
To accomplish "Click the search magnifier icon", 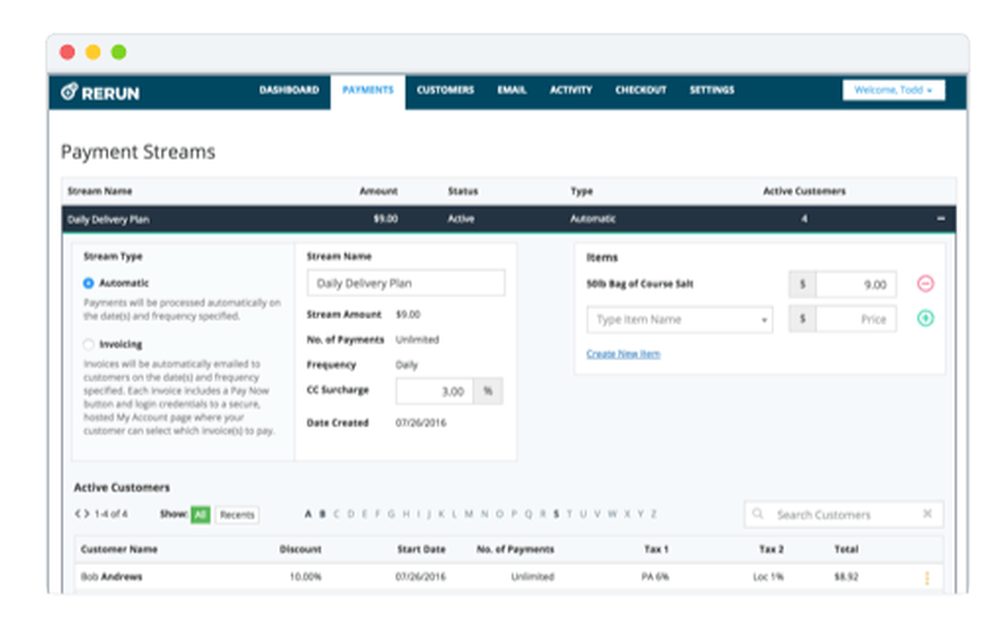I will coord(758,514).
